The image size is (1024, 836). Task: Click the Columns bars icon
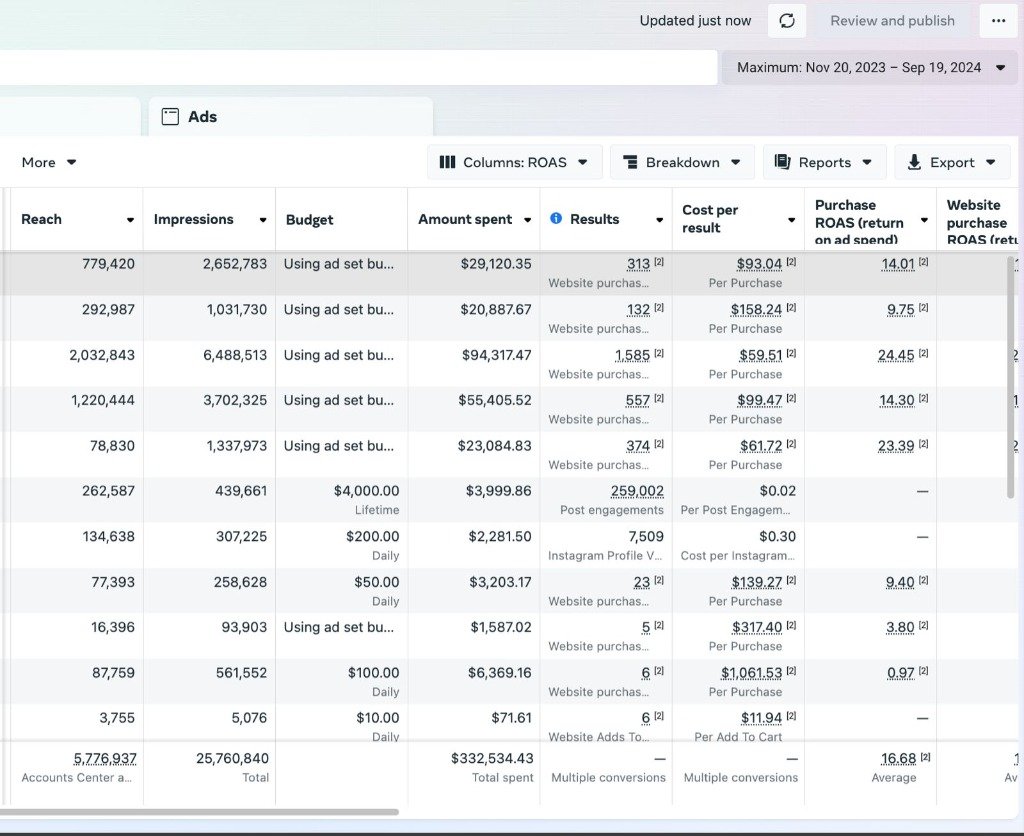447,162
